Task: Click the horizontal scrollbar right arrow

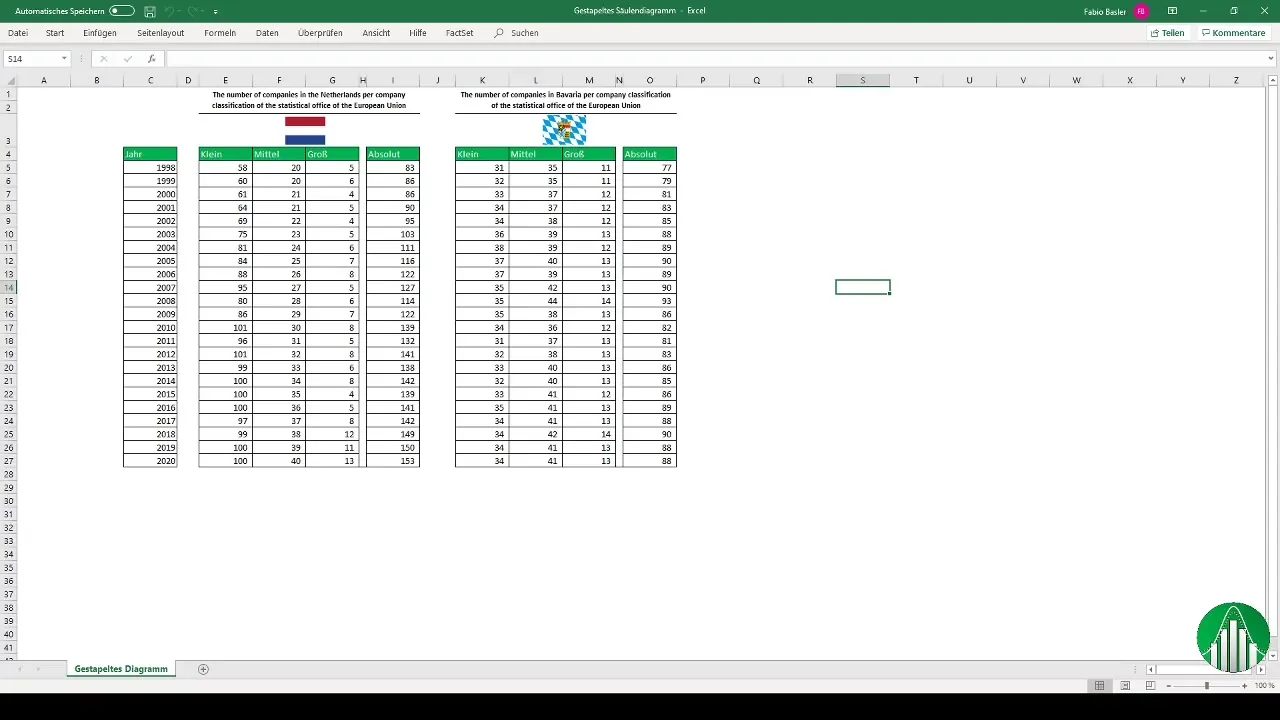Action: click(x=1263, y=669)
